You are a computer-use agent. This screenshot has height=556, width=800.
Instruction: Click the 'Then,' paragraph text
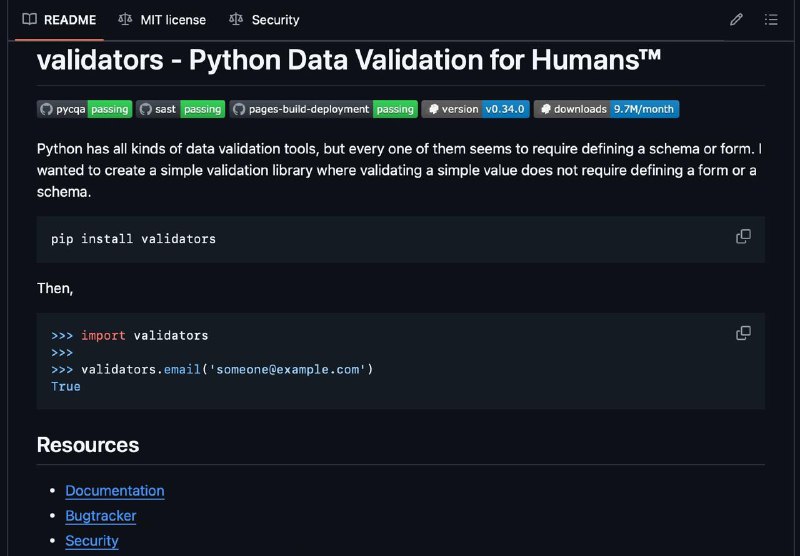[55, 288]
